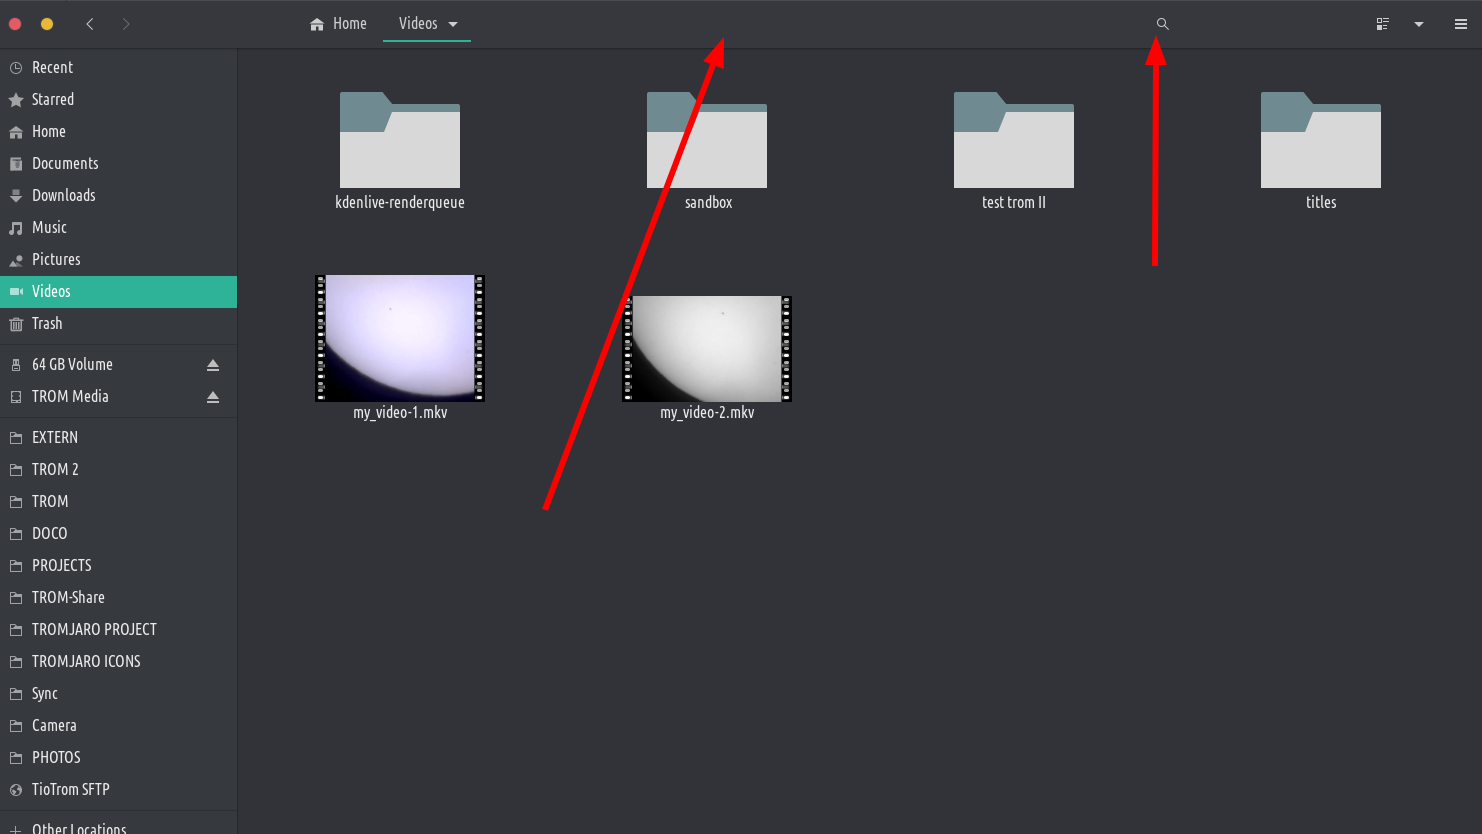The height and width of the screenshot is (834, 1482).
Task: Click the hamburger menu icon
Action: pyautogui.click(x=1460, y=23)
